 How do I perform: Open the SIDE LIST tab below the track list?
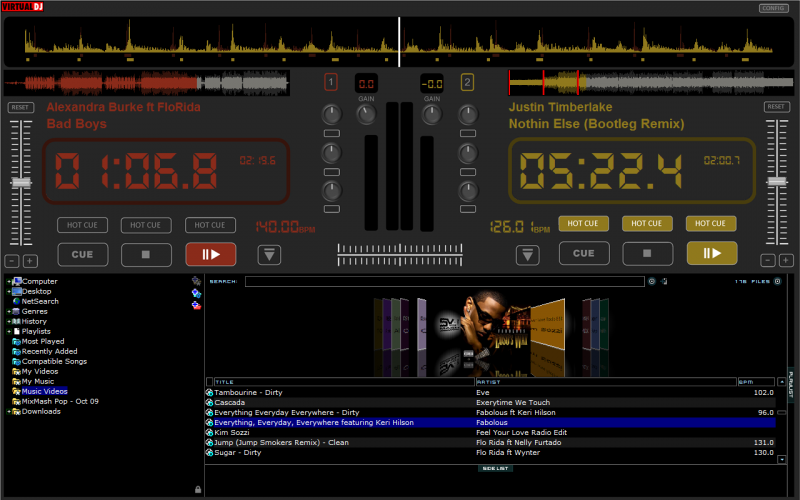495,468
